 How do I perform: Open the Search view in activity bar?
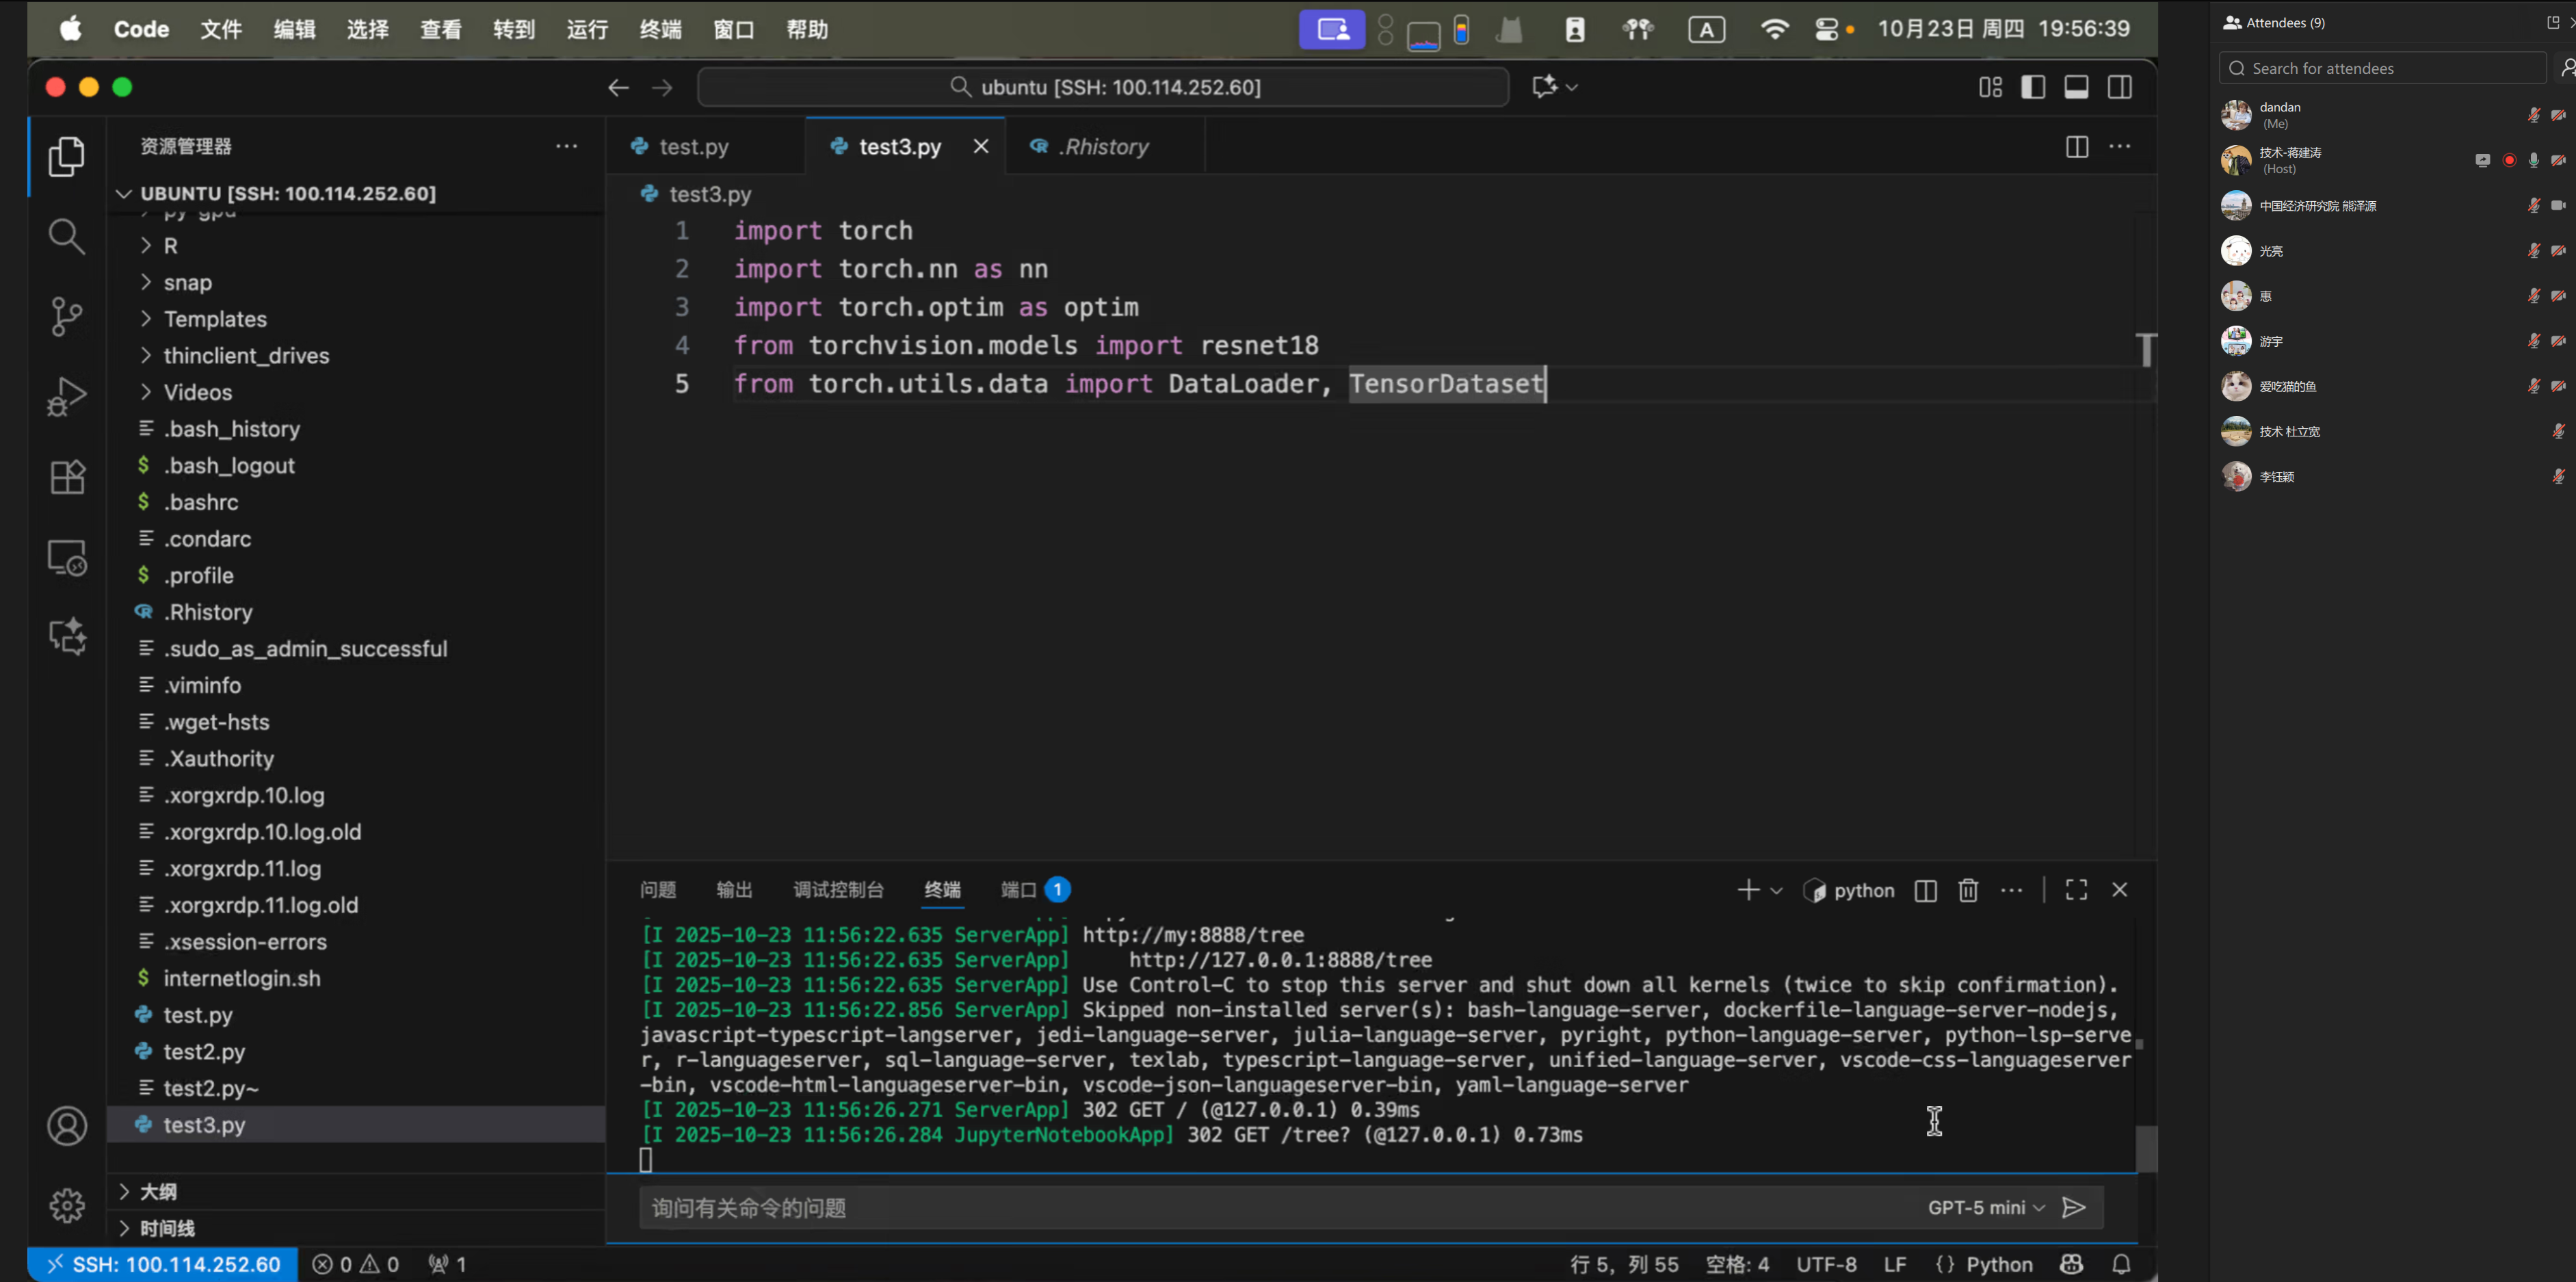coord(66,237)
